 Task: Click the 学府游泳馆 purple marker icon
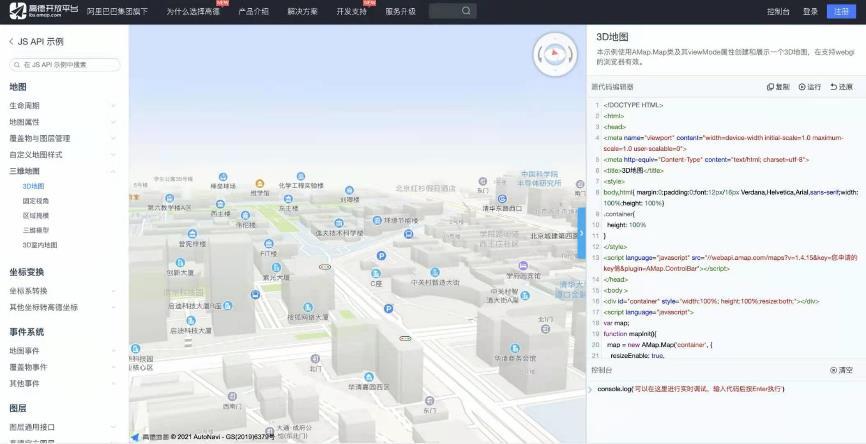pos(523,266)
